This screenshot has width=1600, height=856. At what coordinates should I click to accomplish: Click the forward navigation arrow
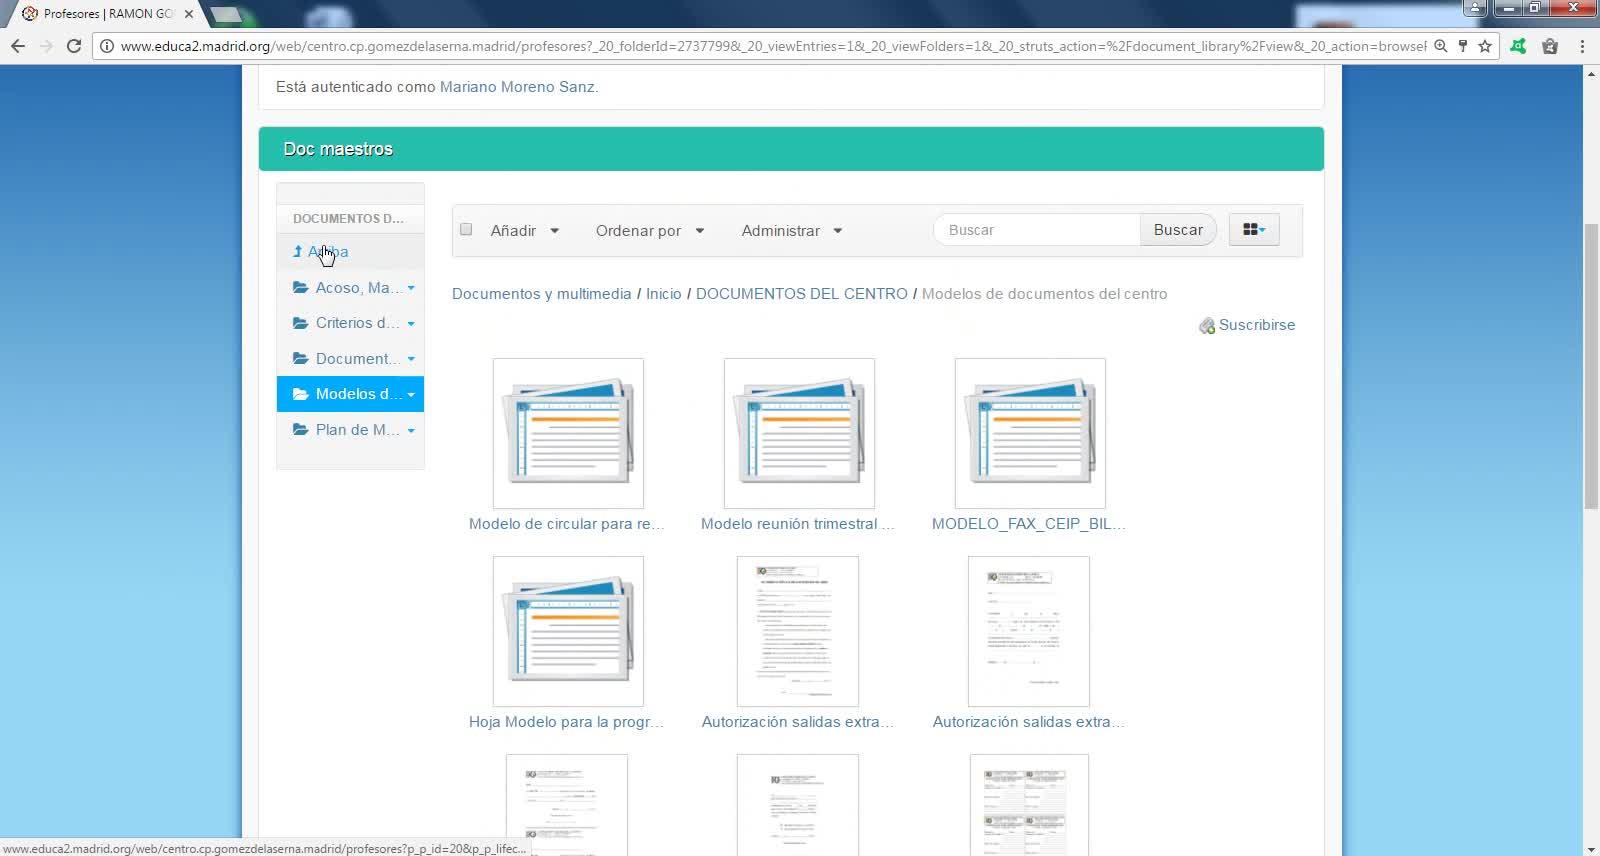pos(46,46)
